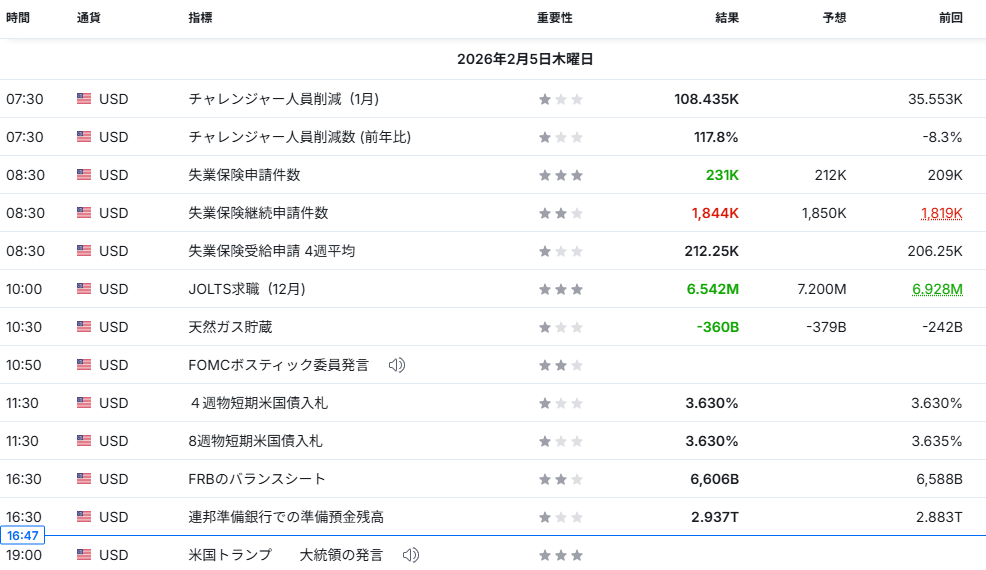The image size is (986, 570).
Task: Click the US flag in JOLTS求職 row
Action: coord(84,289)
